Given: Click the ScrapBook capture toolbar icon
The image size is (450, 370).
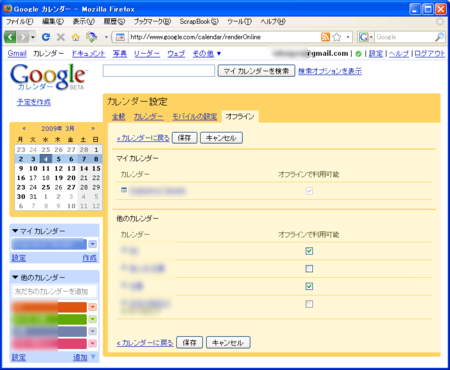Looking at the screenshot, I should point(91,37).
